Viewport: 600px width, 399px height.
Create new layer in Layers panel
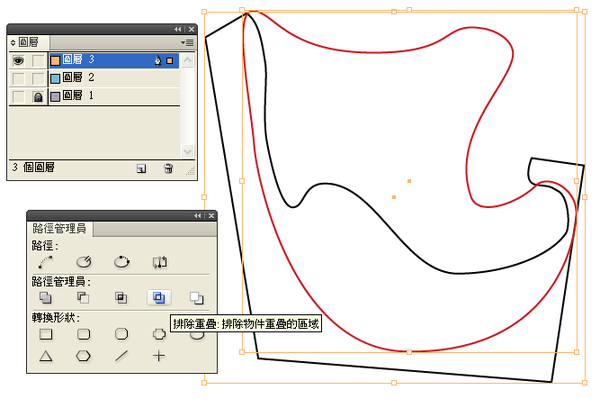[141, 169]
